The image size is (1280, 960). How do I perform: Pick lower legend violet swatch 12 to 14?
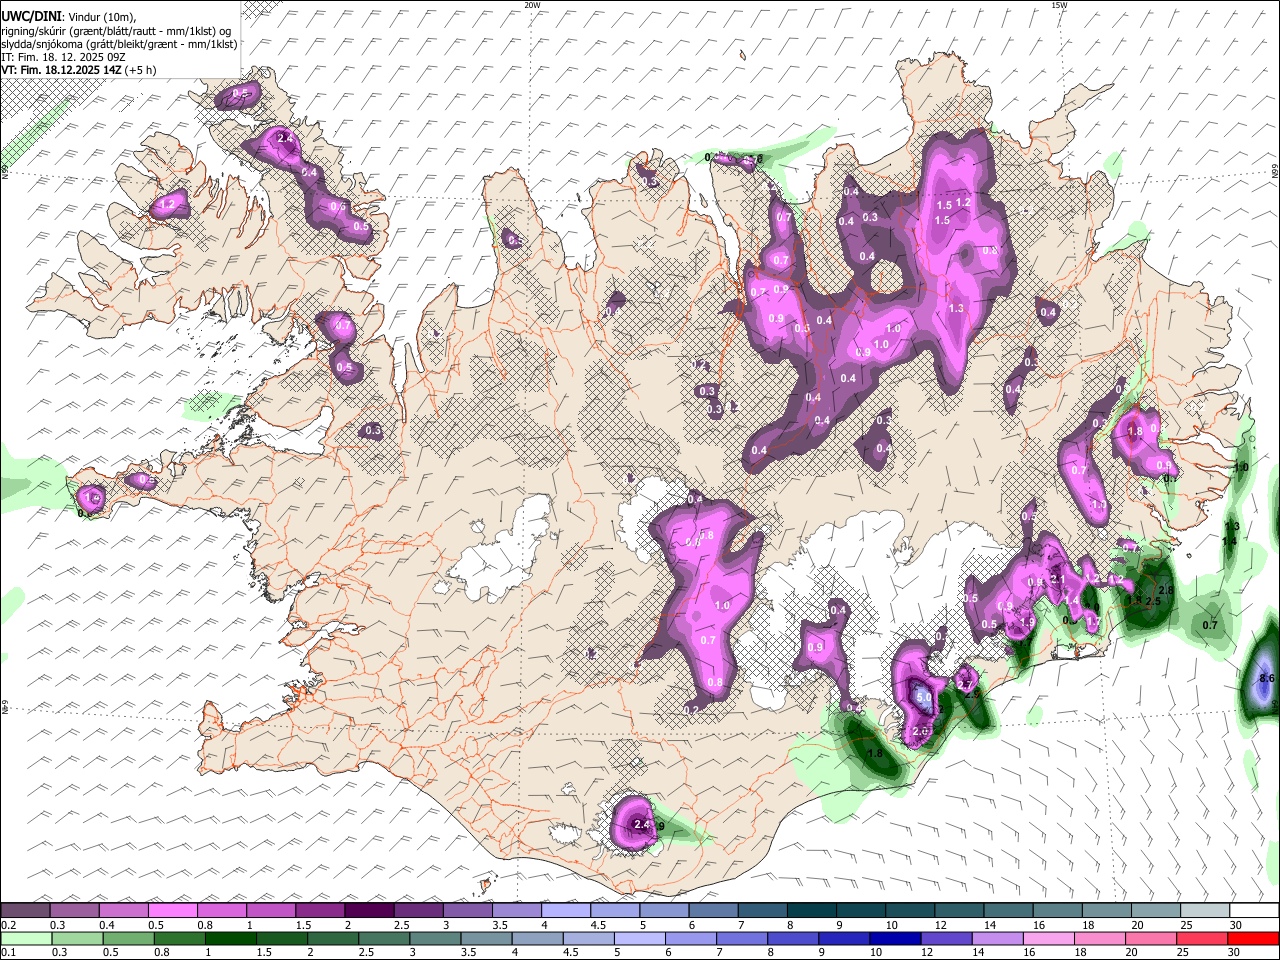tap(945, 938)
